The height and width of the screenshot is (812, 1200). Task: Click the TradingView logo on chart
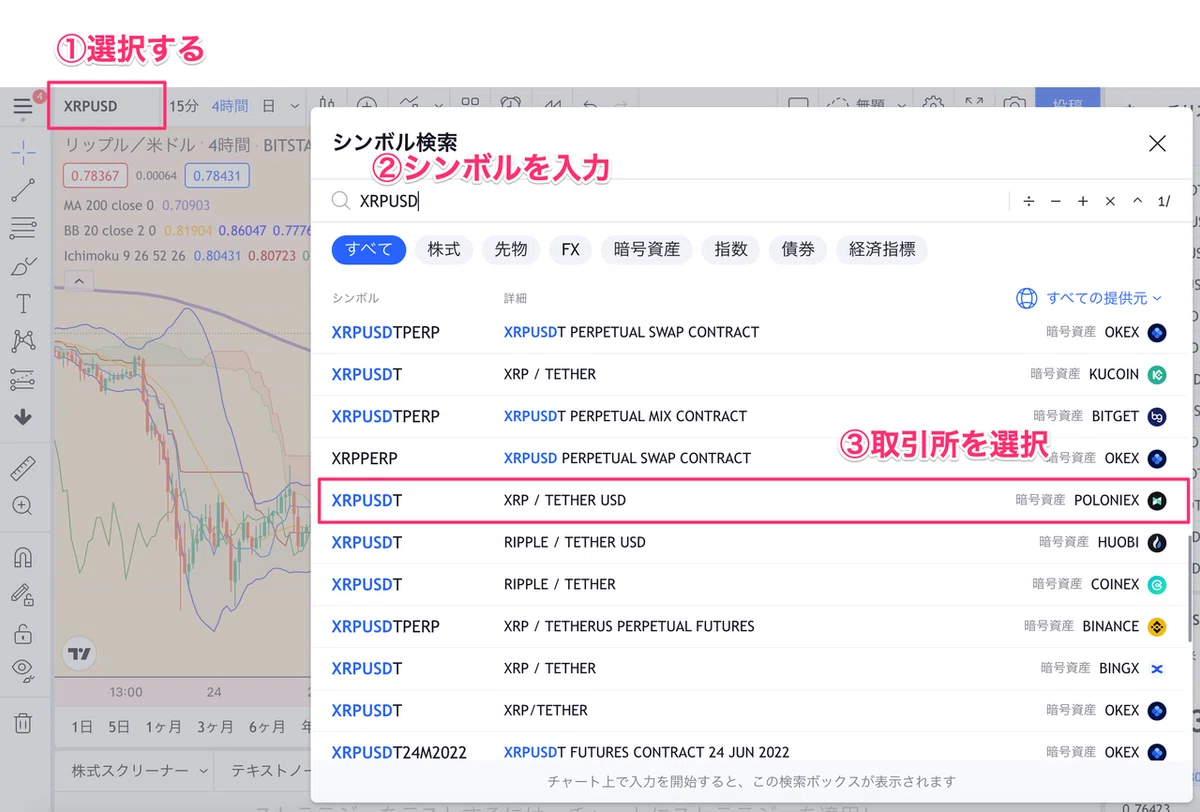(79, 653)
